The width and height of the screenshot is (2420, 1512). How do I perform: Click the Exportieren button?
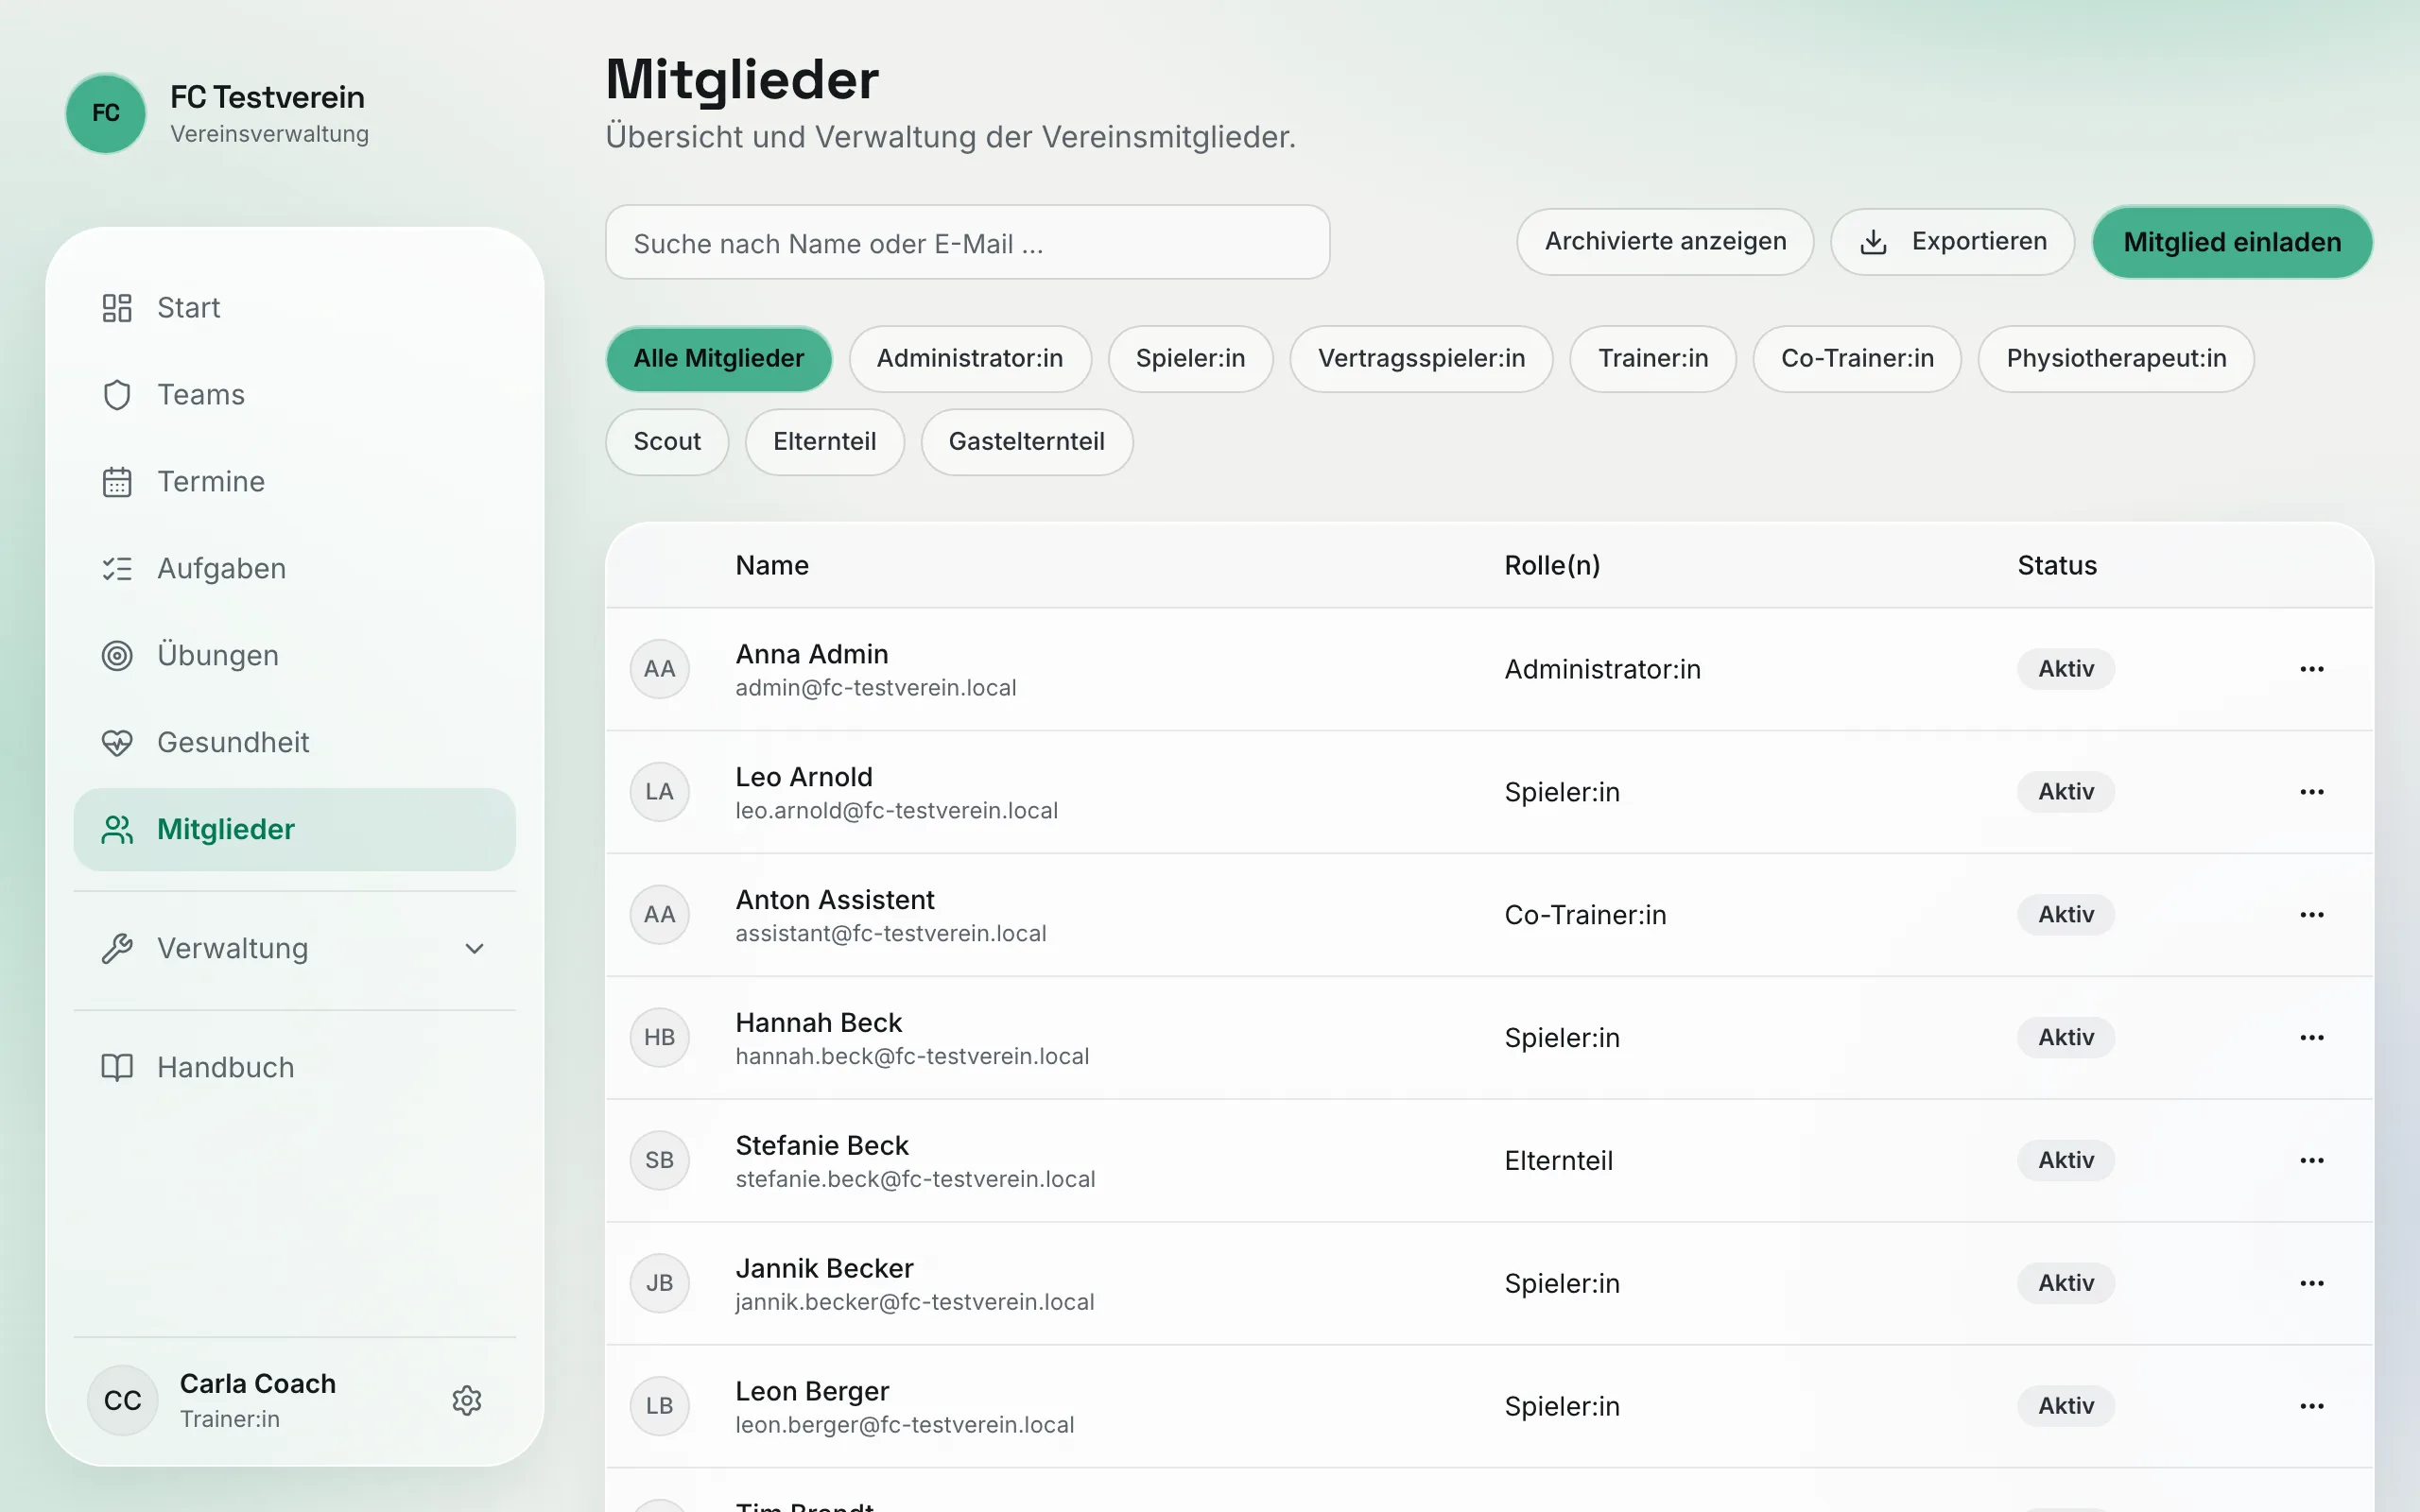[x=1952, y=242]
